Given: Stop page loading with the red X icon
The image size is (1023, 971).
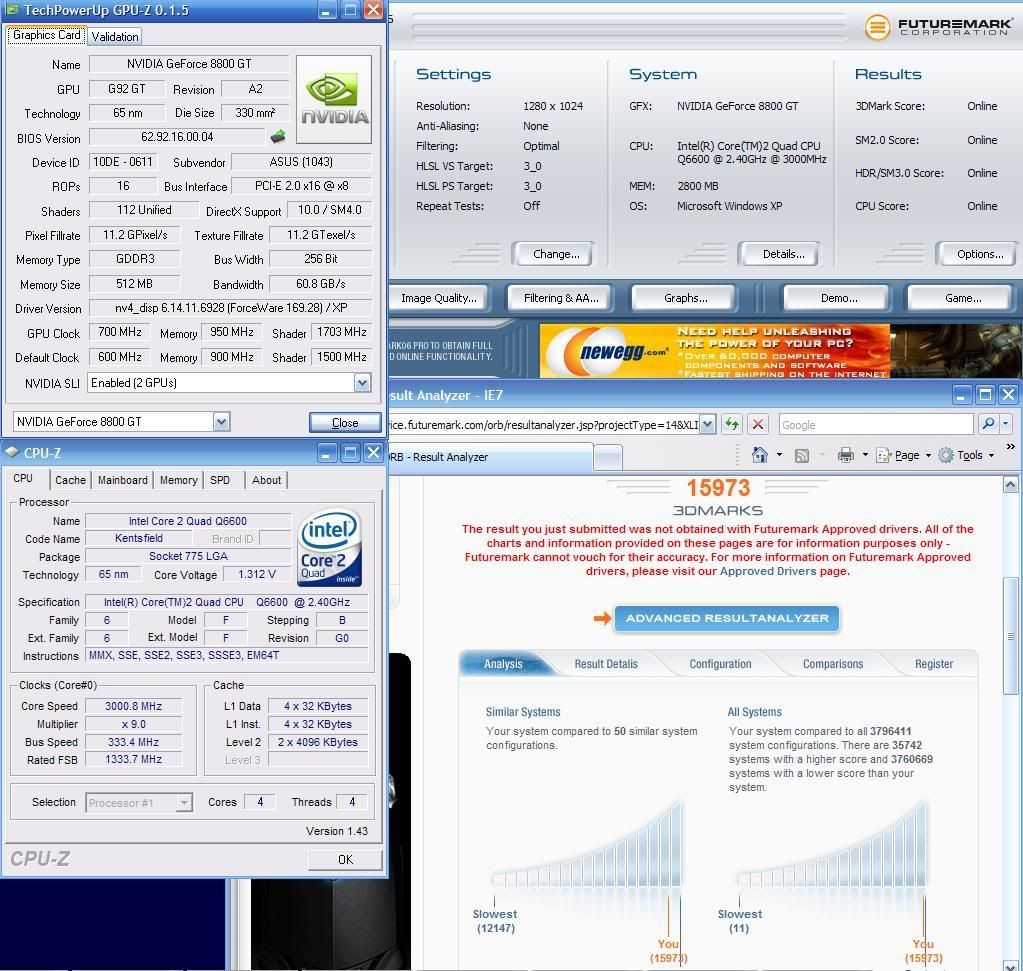Looking at the screenshot, I should click(x=757, y=425).
